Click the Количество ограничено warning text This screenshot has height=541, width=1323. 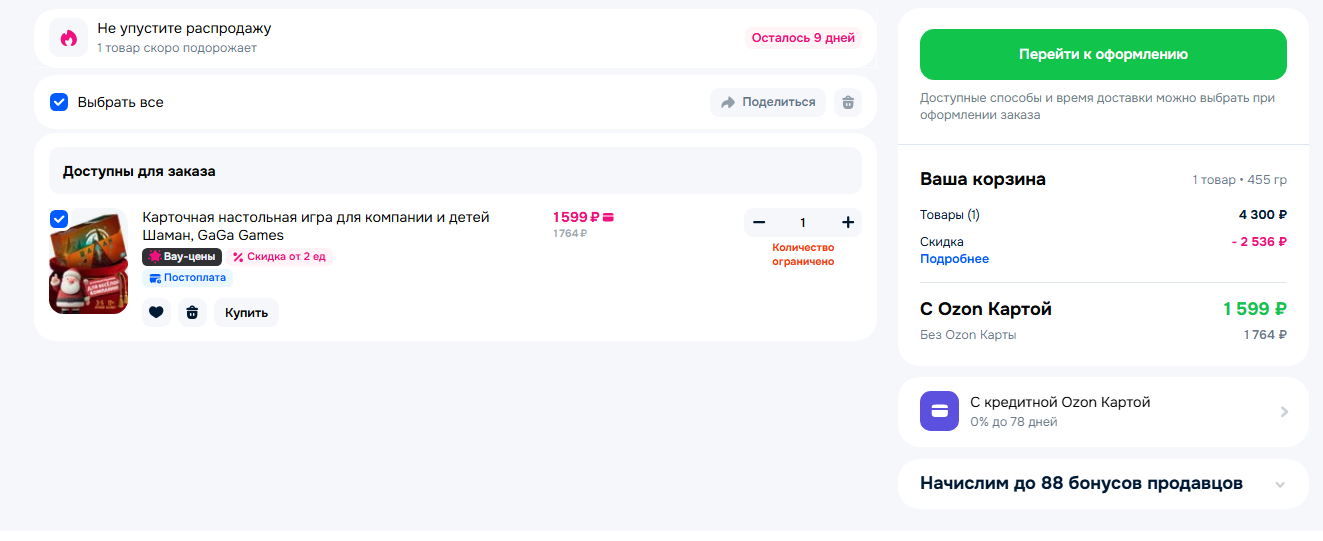[x=803, y=254]
